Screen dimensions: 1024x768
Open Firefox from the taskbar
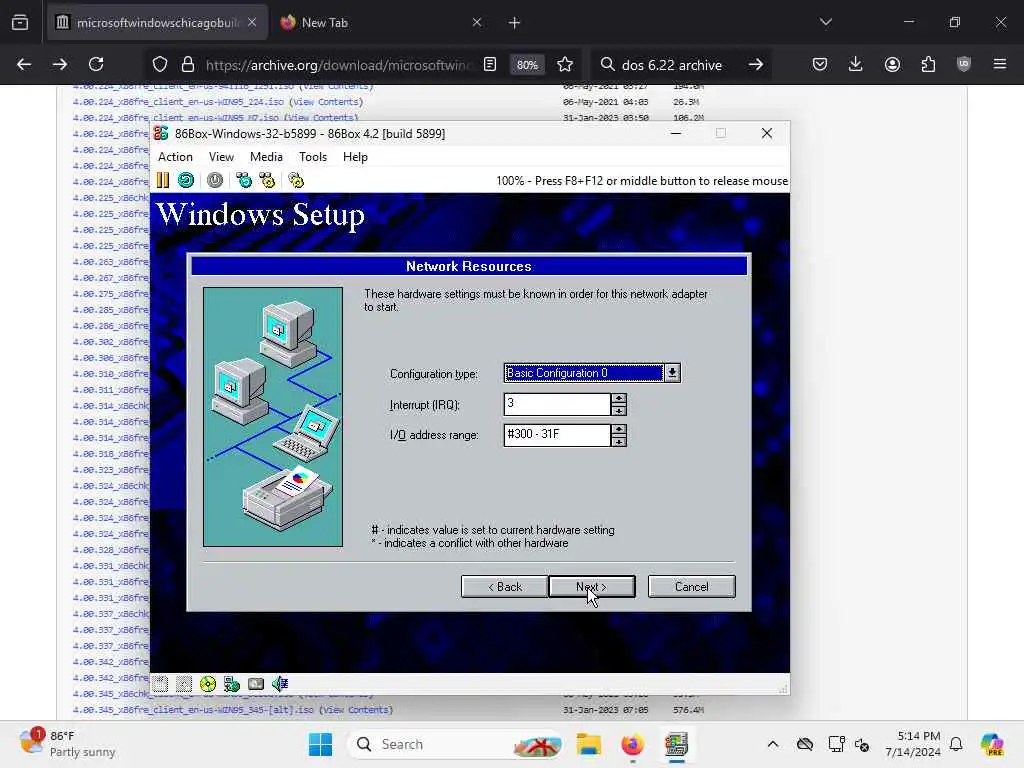(632, 744)
